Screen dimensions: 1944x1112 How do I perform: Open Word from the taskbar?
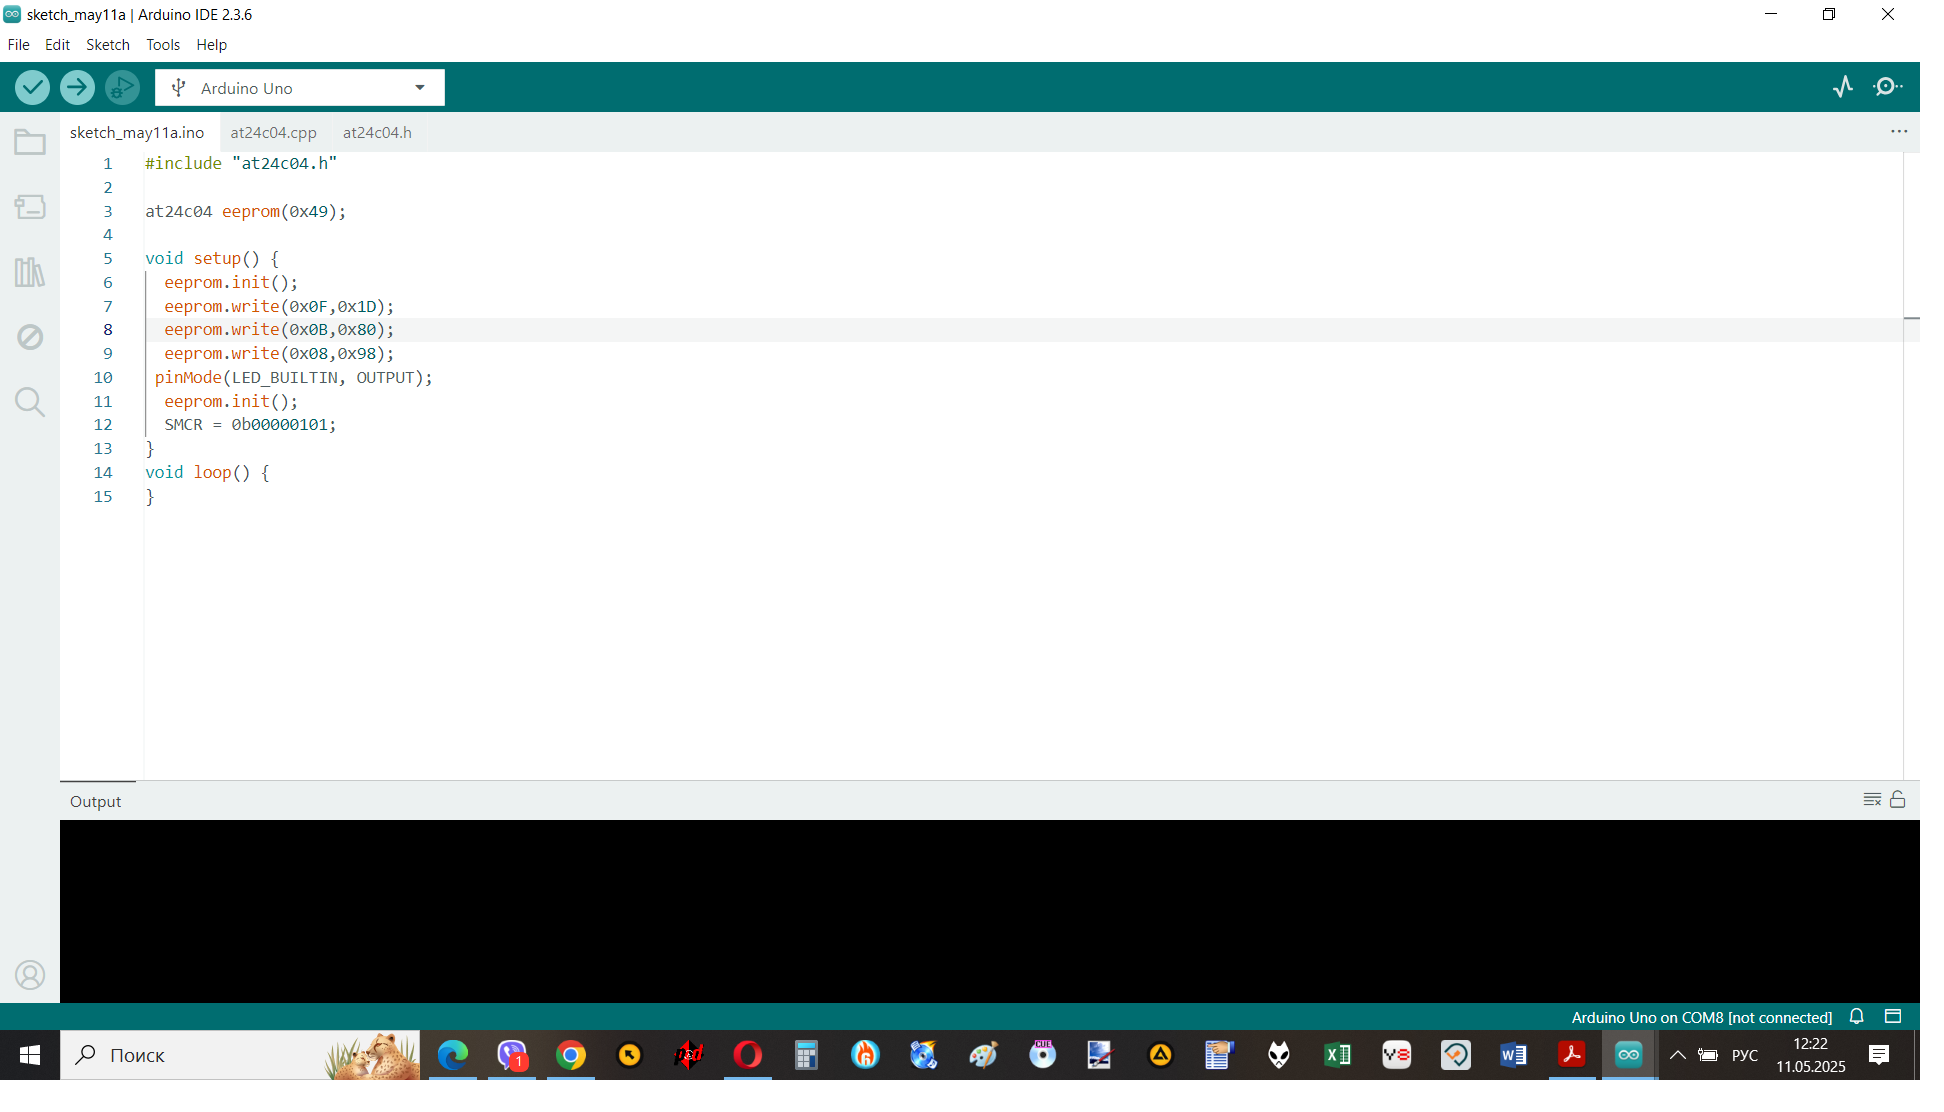1514,1055
